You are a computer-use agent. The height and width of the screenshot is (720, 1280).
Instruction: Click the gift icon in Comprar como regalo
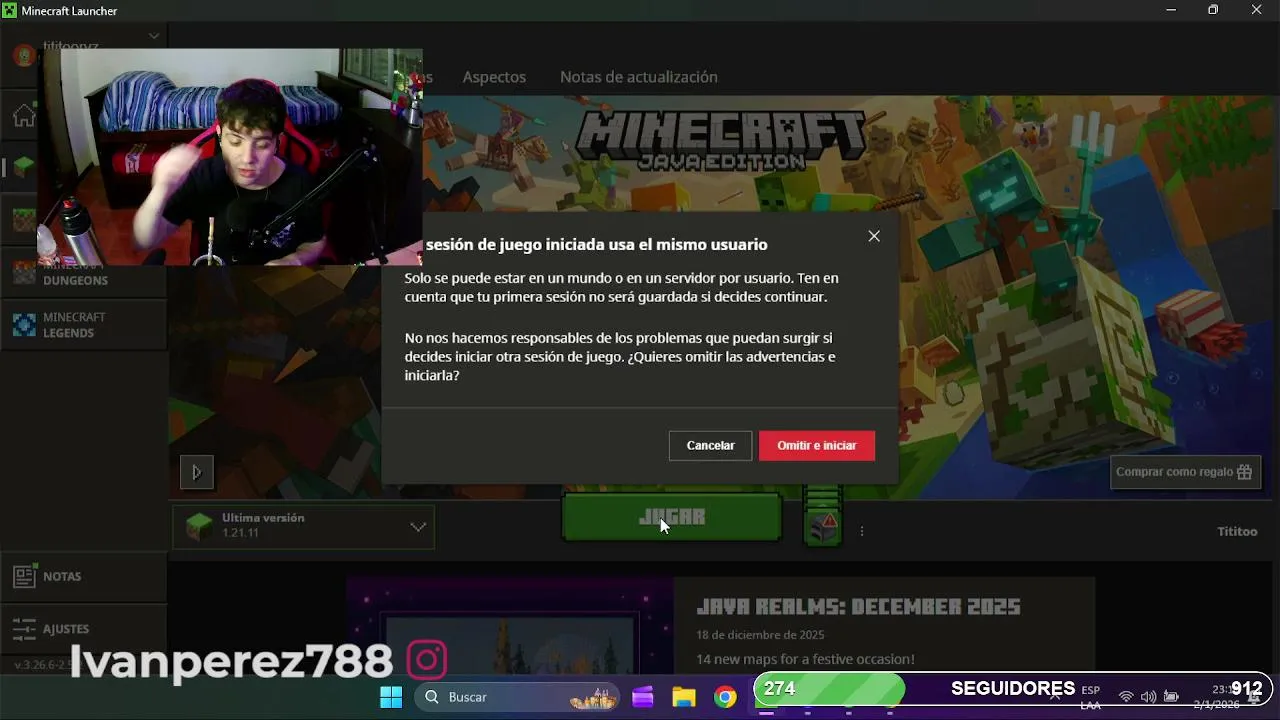[1244, 472]
